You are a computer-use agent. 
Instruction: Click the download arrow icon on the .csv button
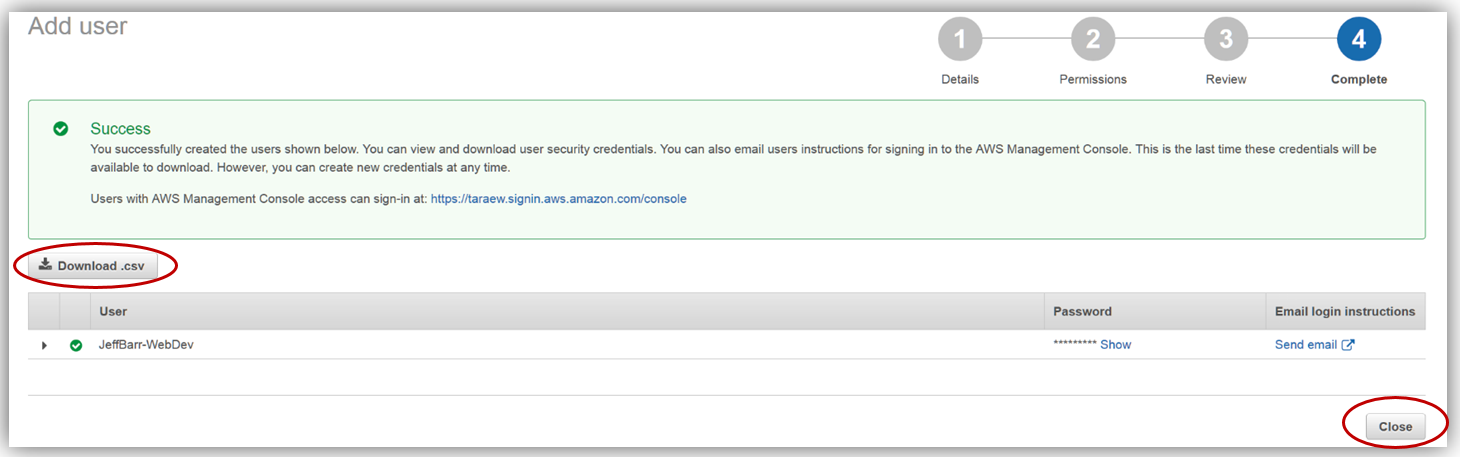point(45,265)
